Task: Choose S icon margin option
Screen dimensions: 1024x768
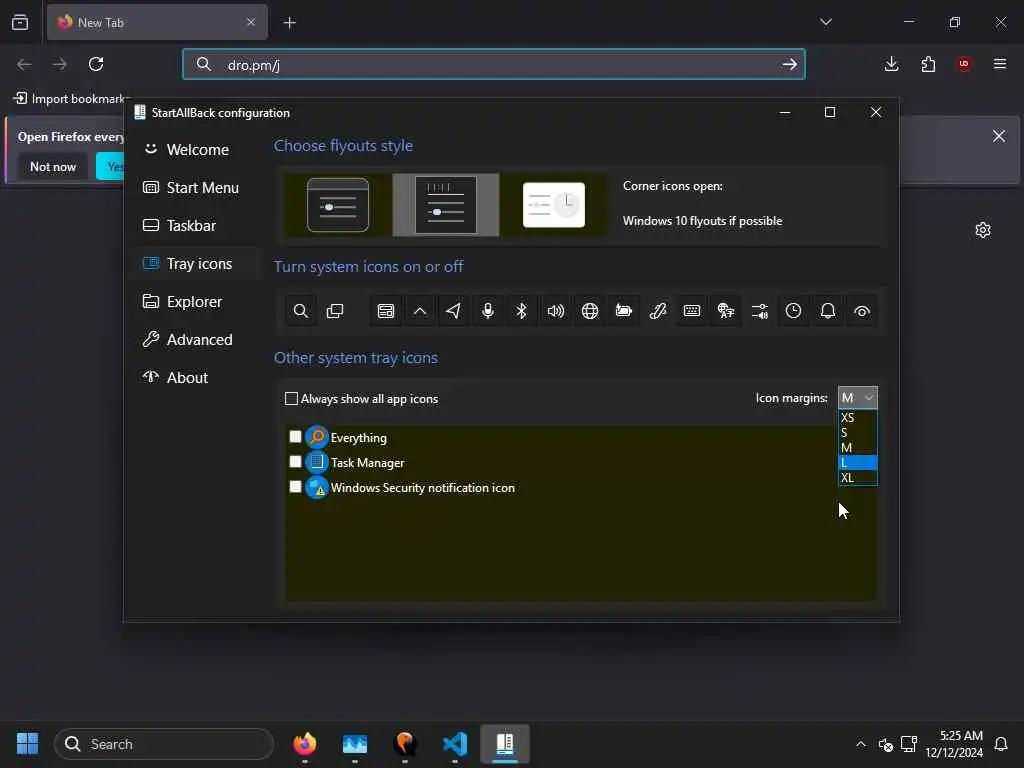Action: 857,432
